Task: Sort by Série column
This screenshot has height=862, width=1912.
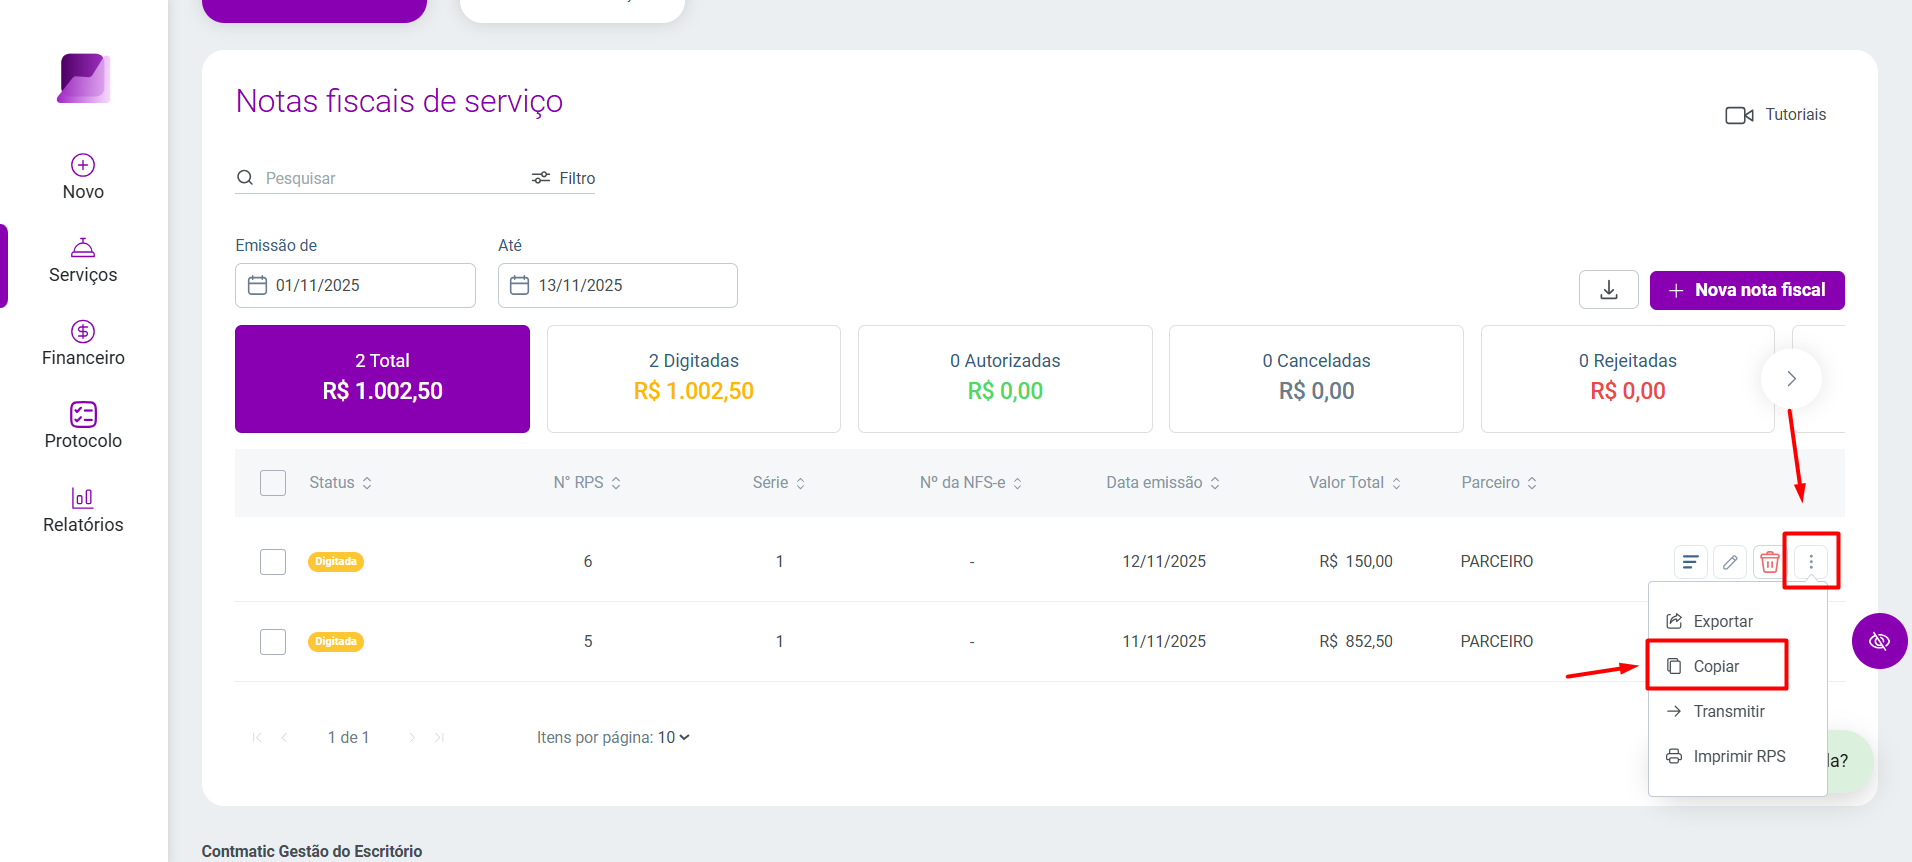Action: click(x=779, y=483)
